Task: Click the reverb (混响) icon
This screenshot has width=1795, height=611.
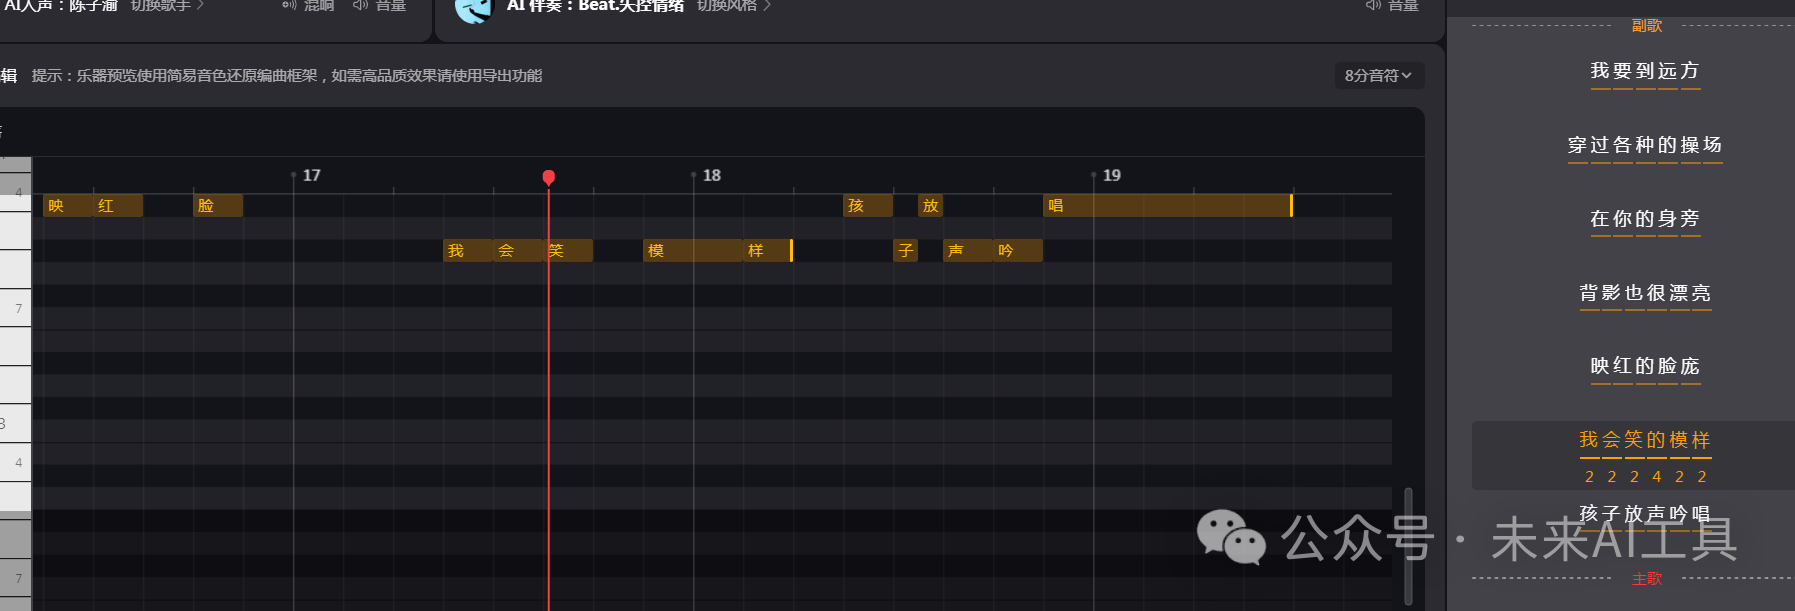Action: (289, 6)
